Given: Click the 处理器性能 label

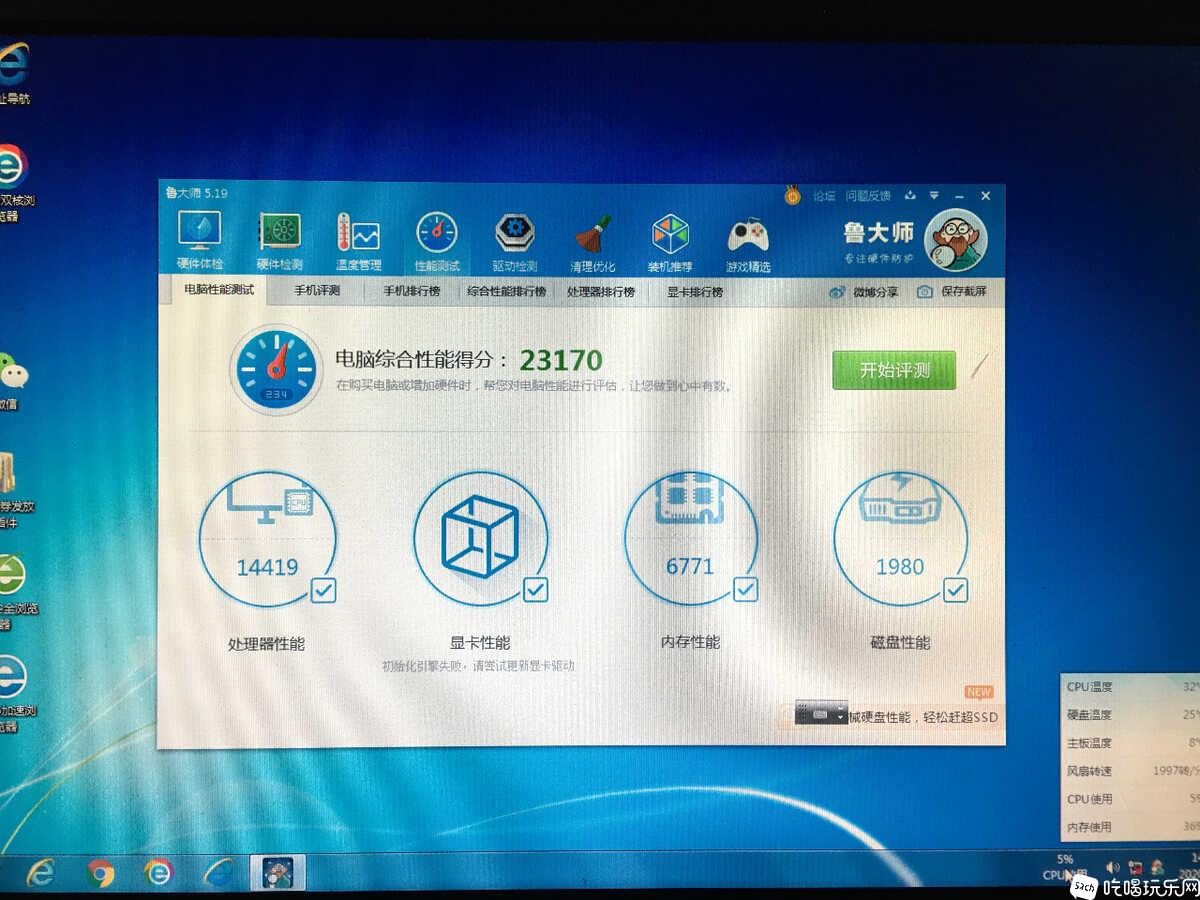Looking at the screenshot, I should click(x=266, y=644).
